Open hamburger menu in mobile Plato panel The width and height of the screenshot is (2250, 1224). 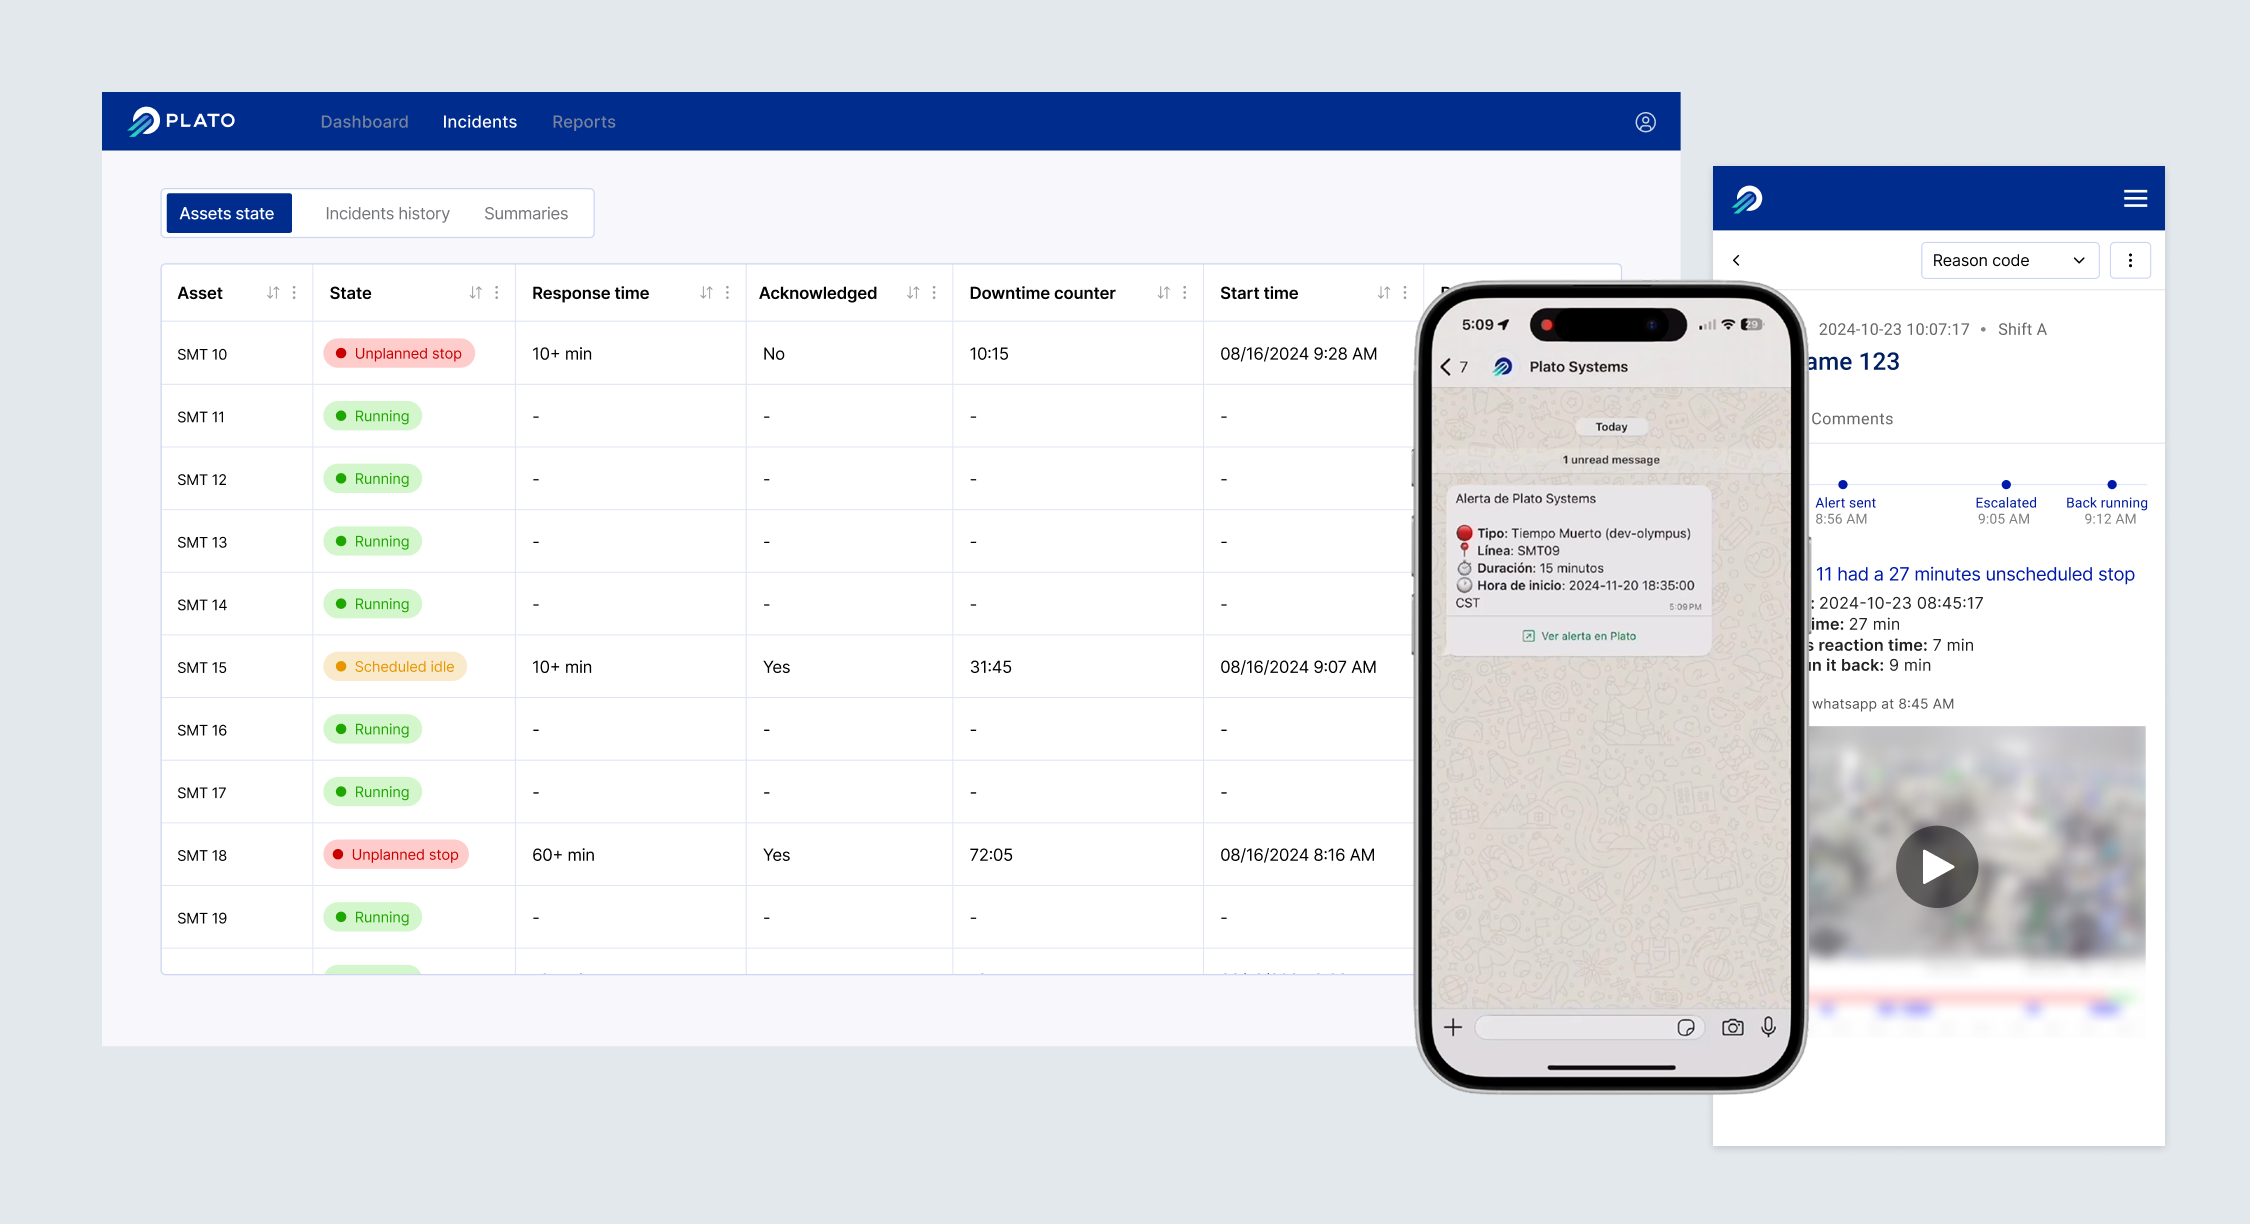[2135, 199]
